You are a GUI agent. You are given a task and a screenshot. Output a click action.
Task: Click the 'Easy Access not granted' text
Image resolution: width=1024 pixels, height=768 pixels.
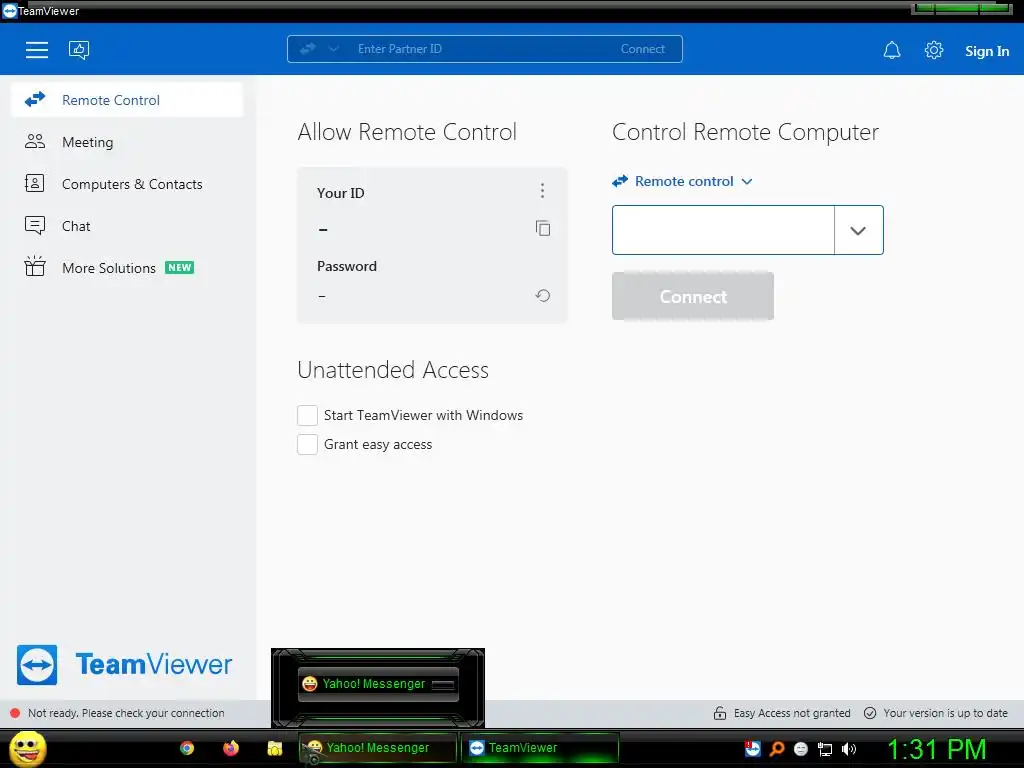coord(792,713)
